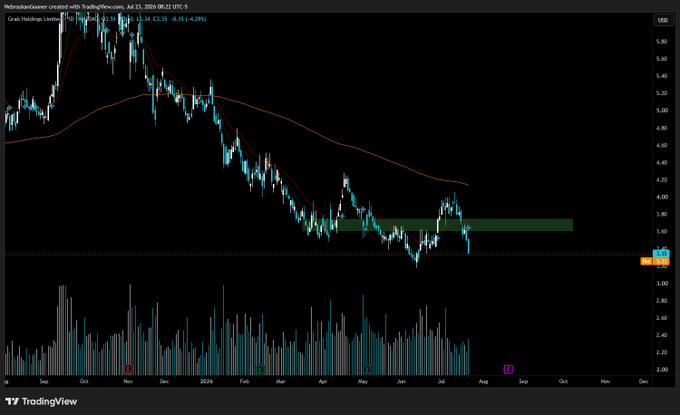Click the Aug label right of Jul

tap(483, 382)
